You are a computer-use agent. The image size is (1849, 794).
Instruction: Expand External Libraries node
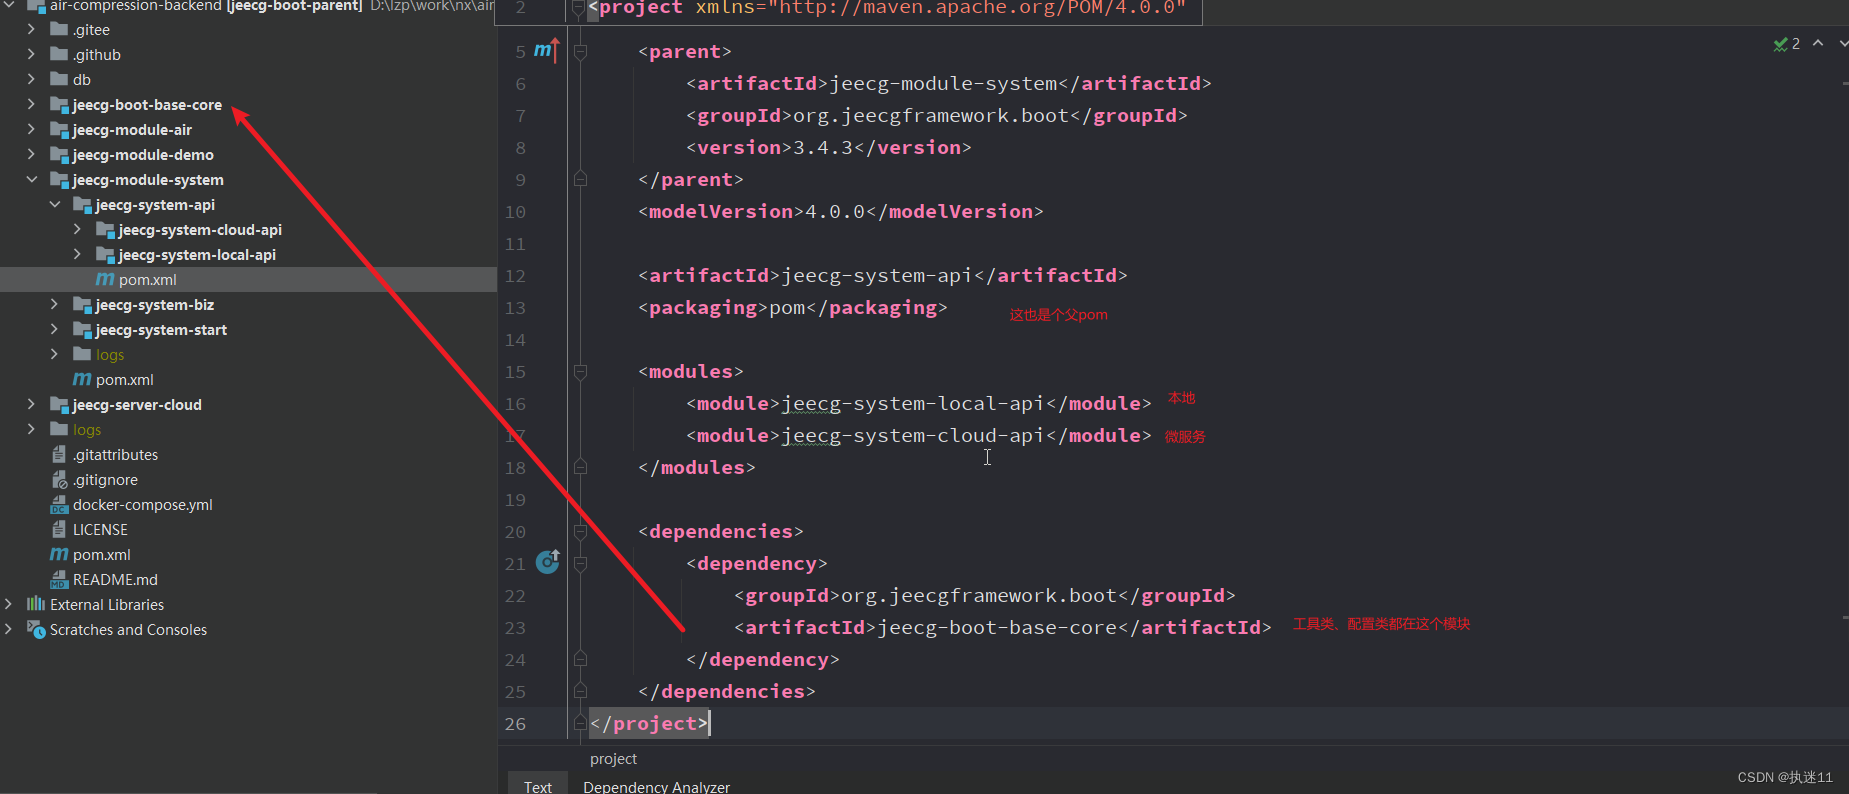click(x=8, y=604)
